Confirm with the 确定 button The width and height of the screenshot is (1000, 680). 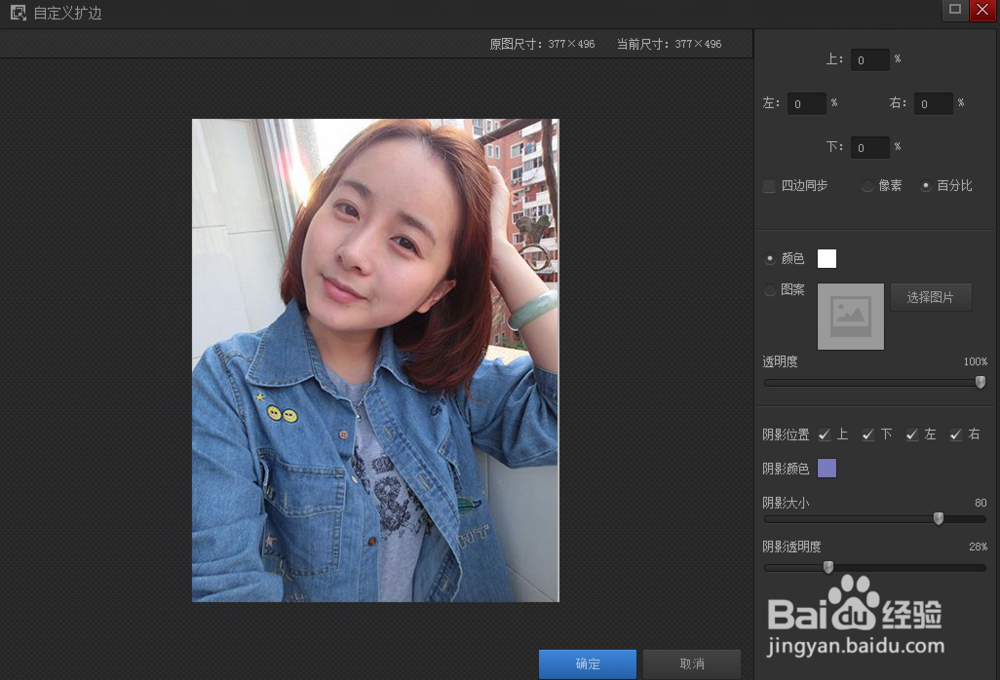tap(587, 663)
